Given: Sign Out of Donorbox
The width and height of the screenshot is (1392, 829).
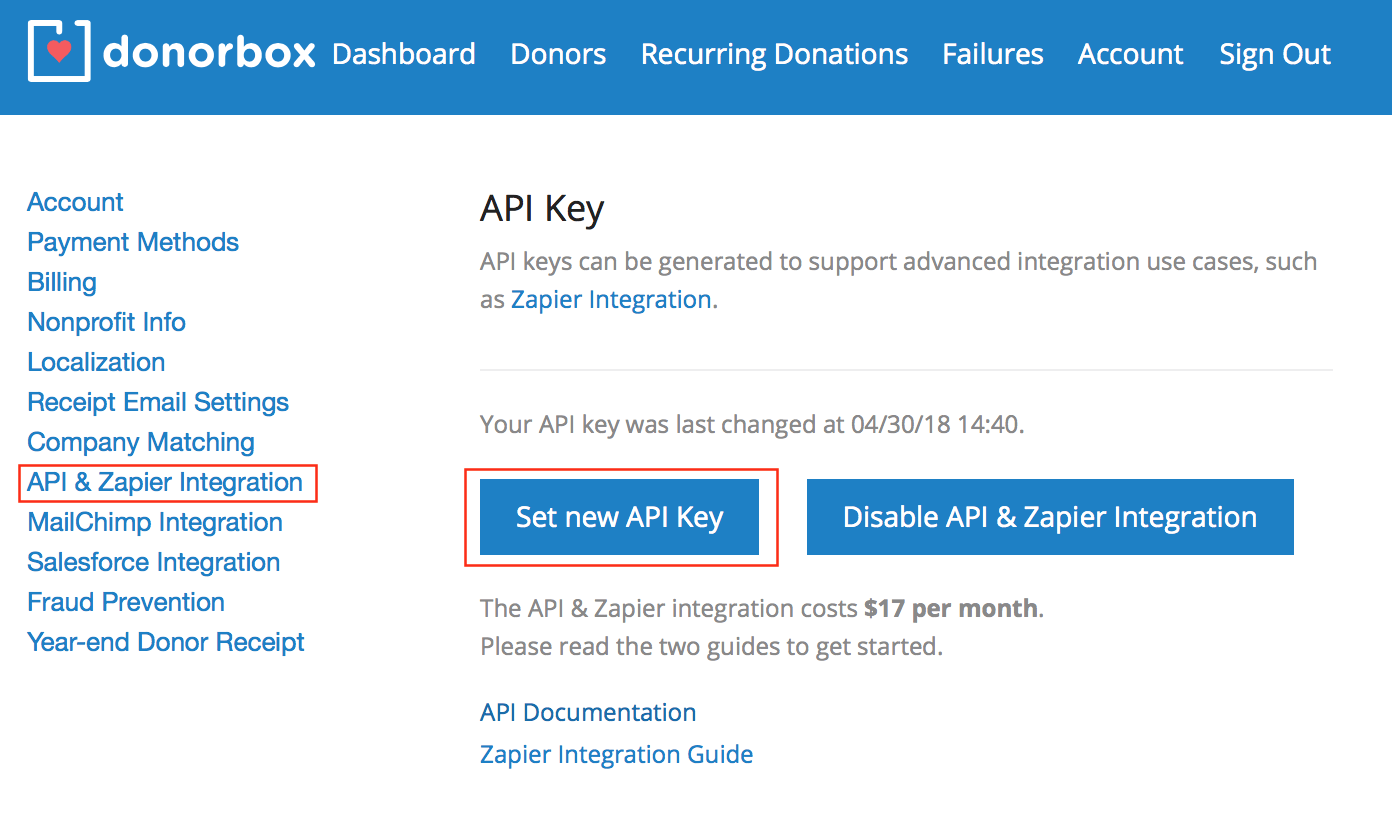Looking at the screenshot, I should click(1275, 54).
